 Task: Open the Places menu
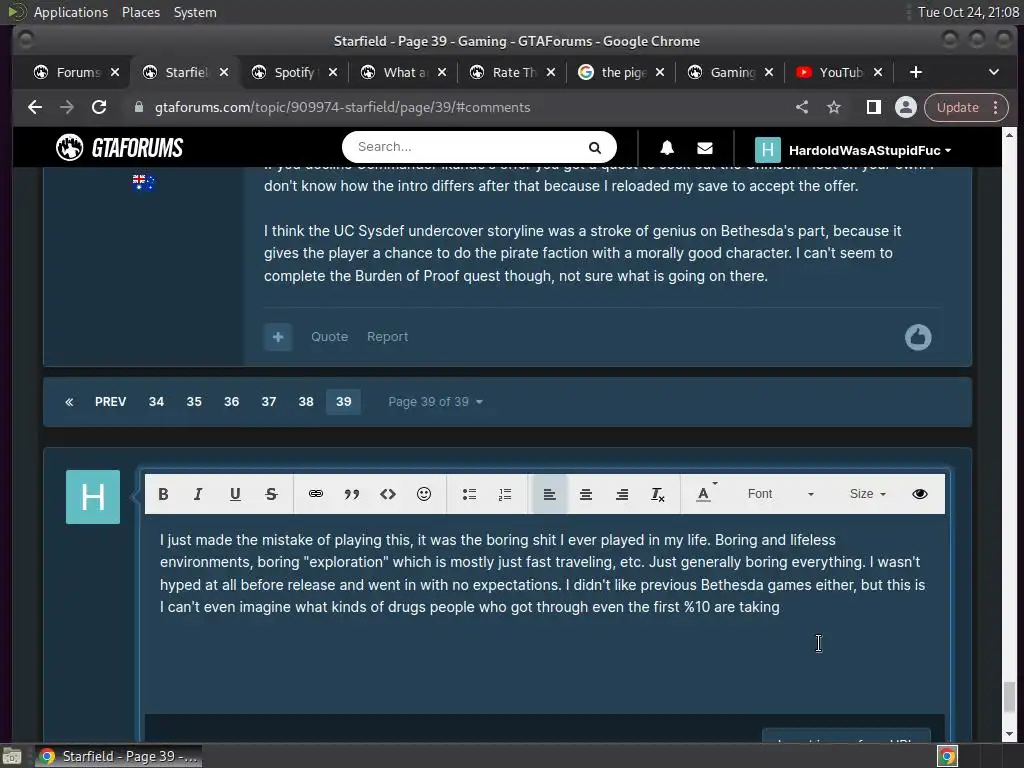tap(141, 12)
